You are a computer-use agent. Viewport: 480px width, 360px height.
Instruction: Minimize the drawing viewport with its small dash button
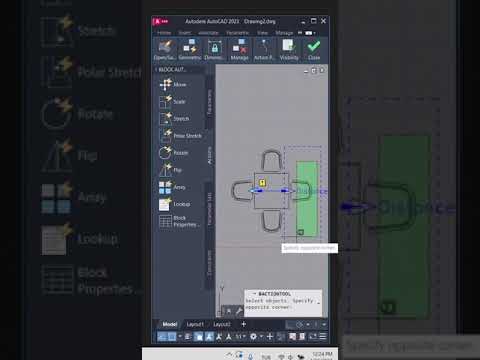coord(306,71)
